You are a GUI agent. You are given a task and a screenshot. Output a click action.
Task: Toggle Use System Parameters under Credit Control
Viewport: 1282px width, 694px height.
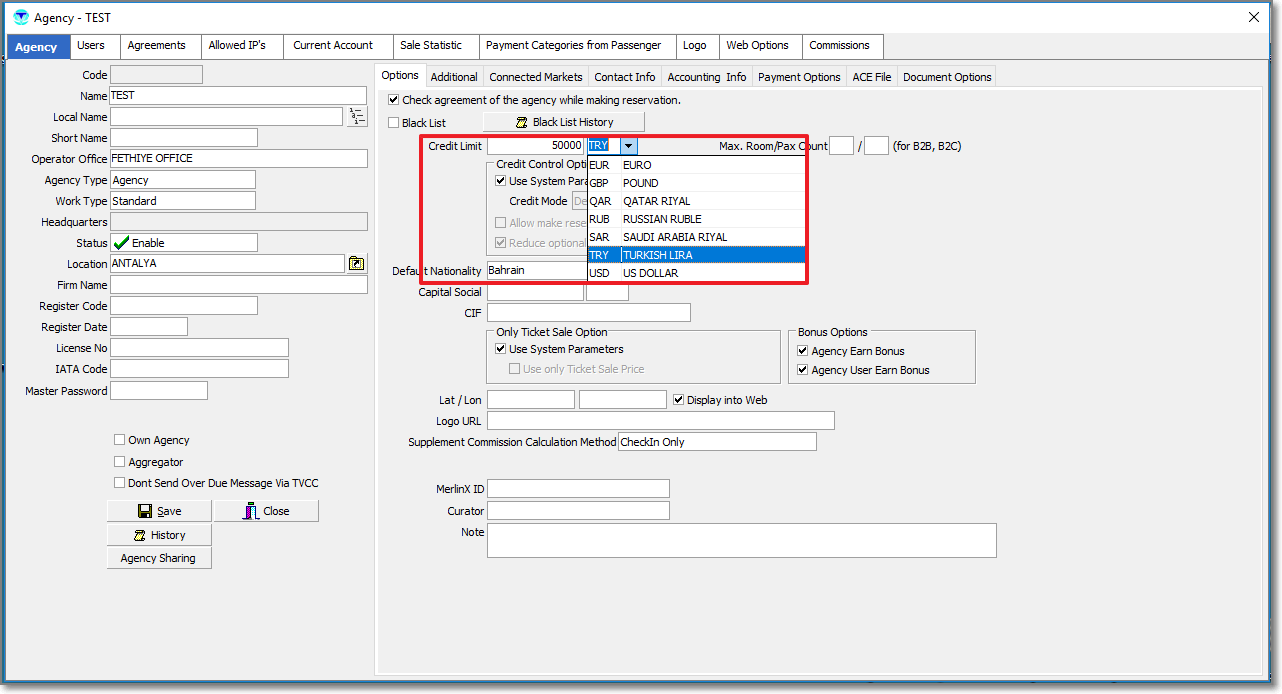(501, 181)
